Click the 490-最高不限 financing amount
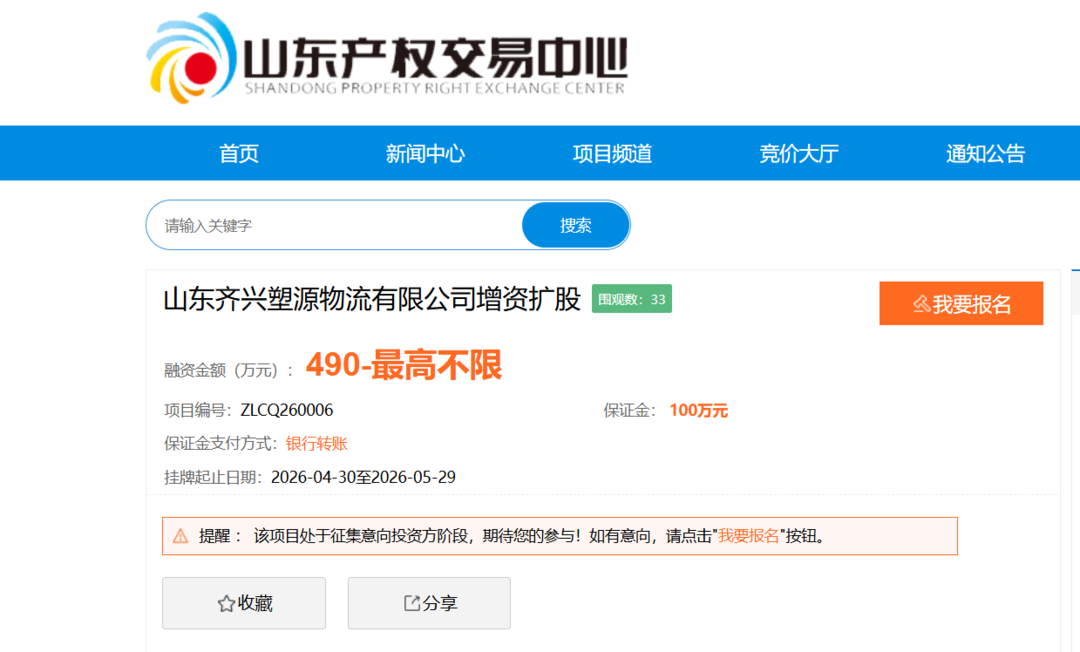Screen dimensions: 1080x652 [x=404, y=365]
